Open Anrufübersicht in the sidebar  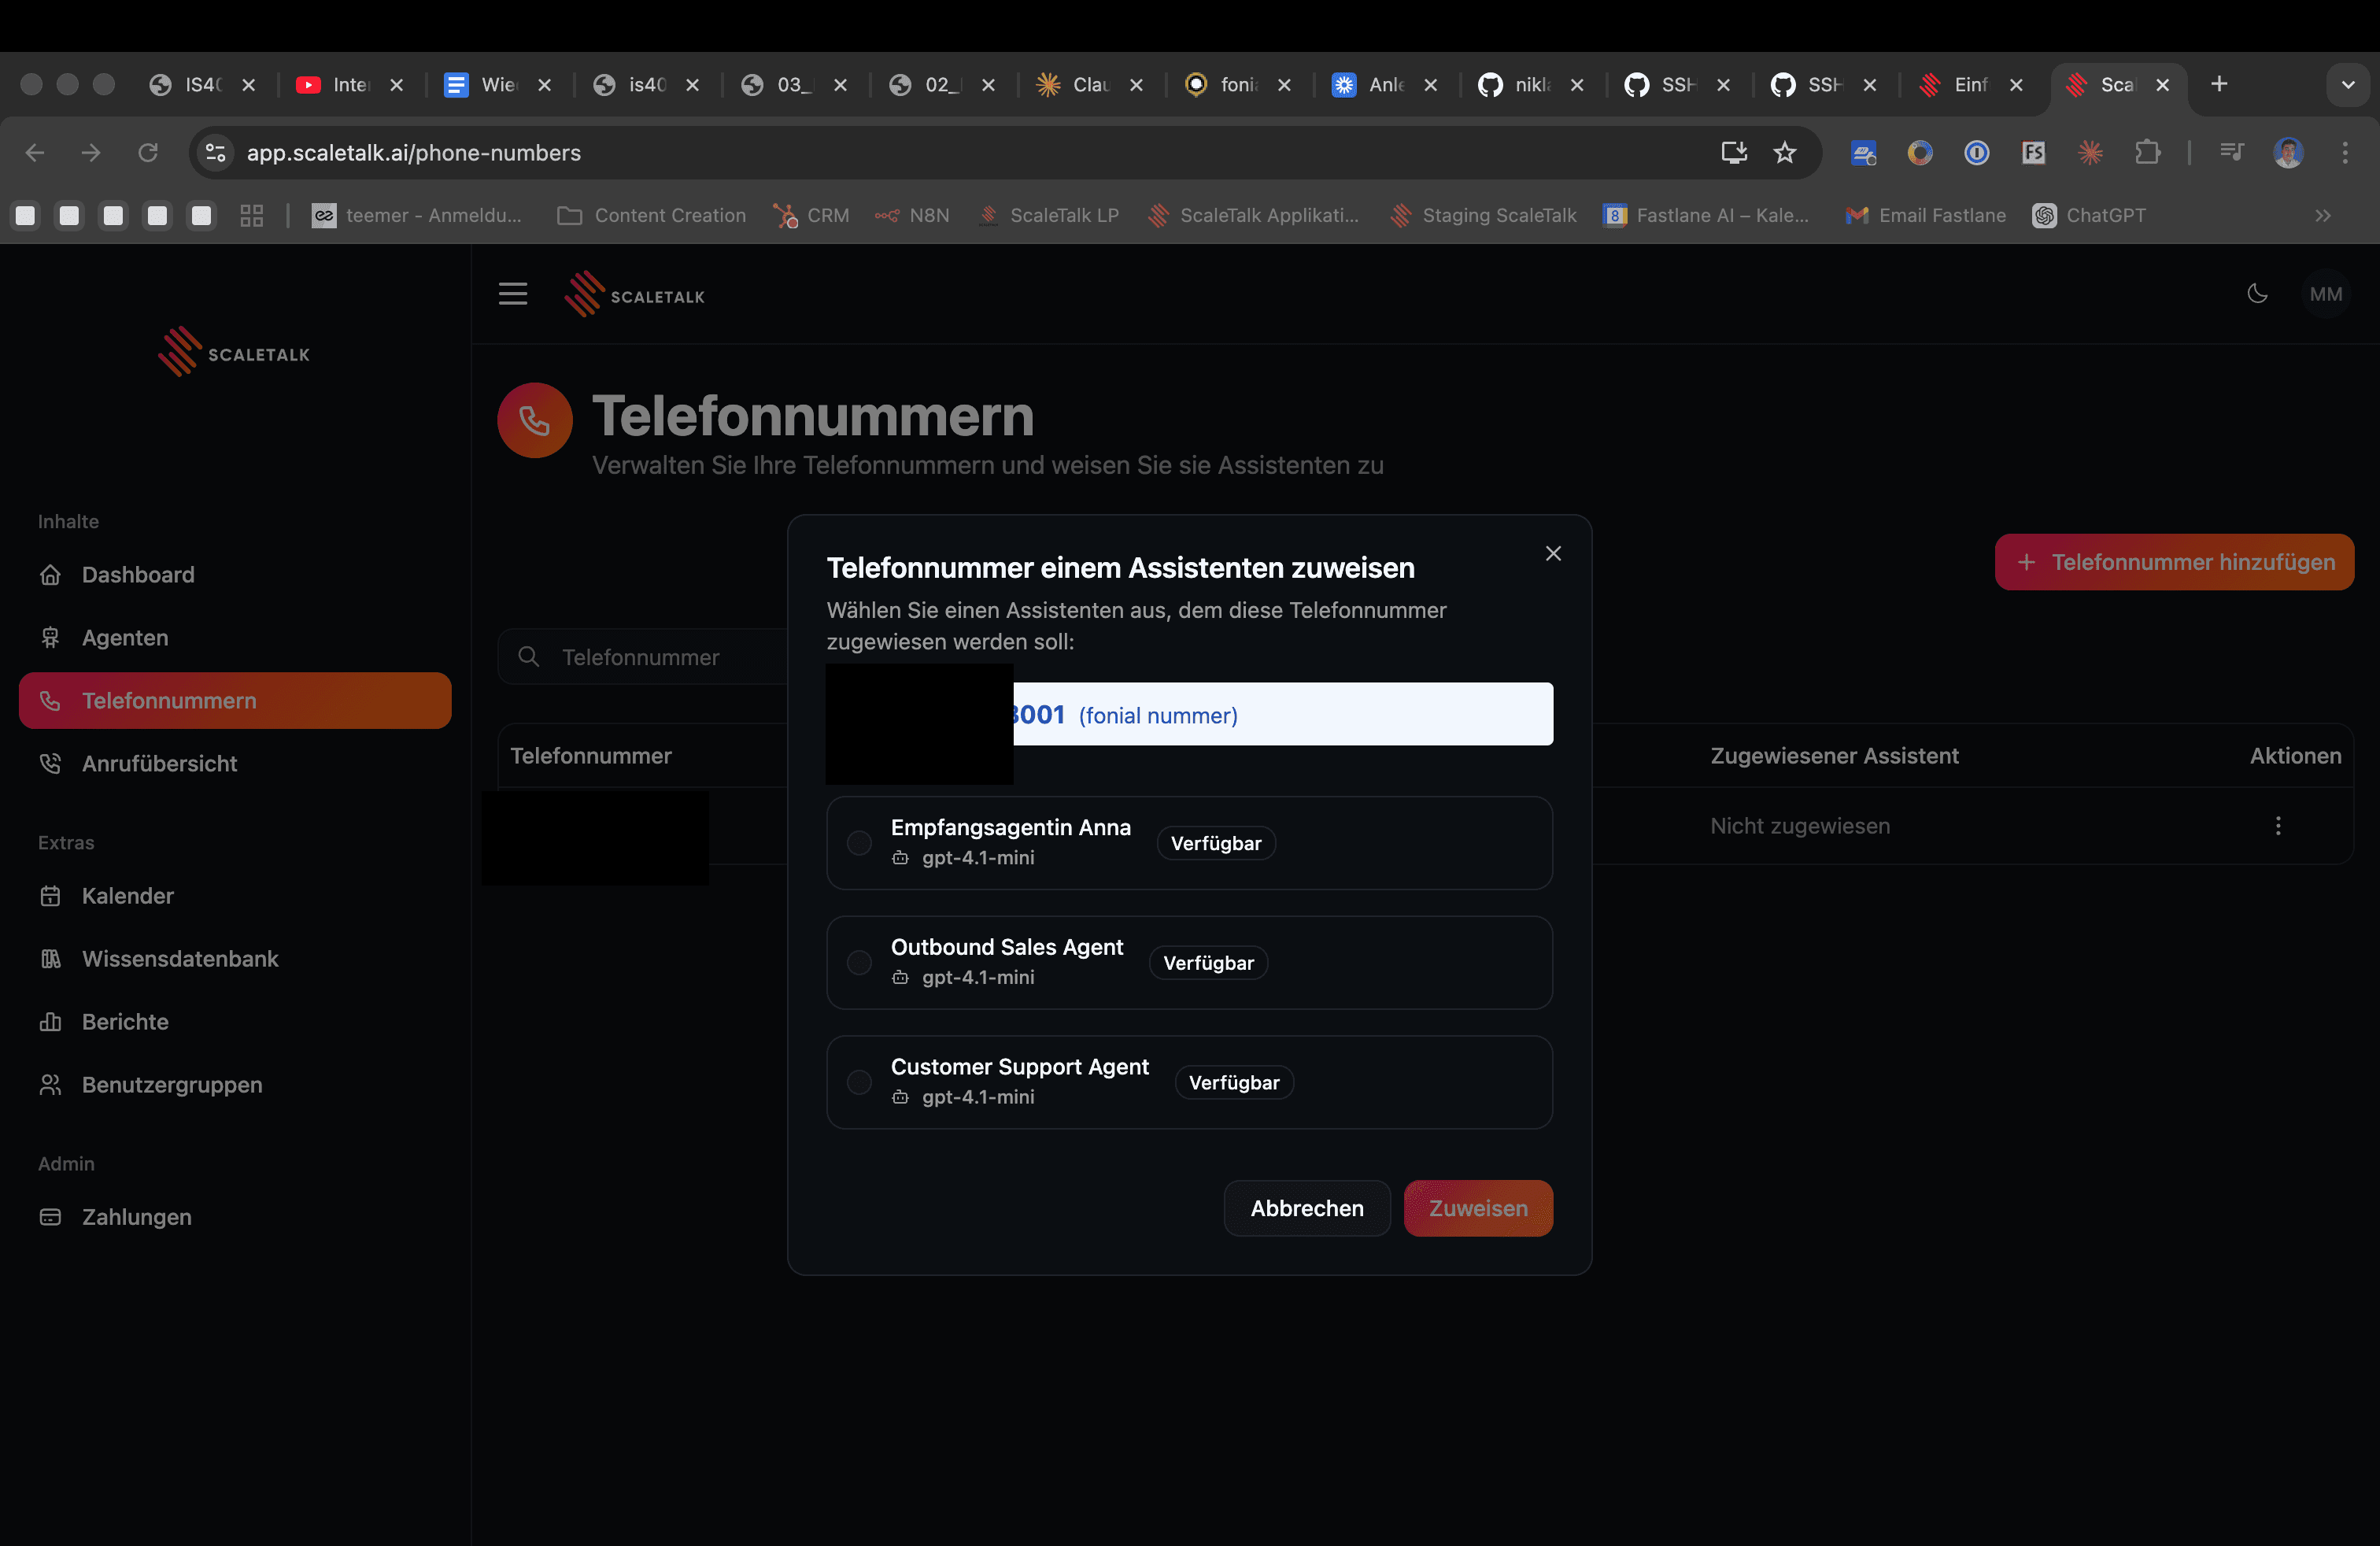pyautogui.click(x=235, y=764)
